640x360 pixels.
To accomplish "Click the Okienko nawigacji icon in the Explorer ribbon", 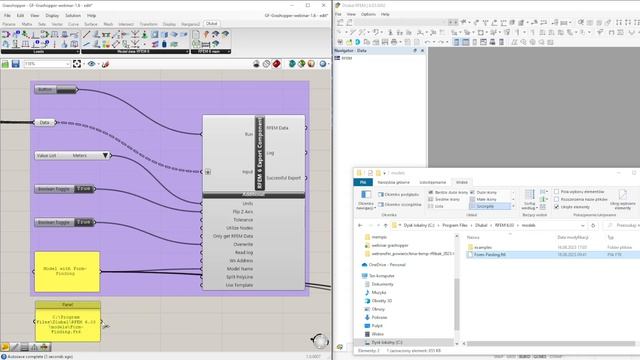I will tap(366, 195).
